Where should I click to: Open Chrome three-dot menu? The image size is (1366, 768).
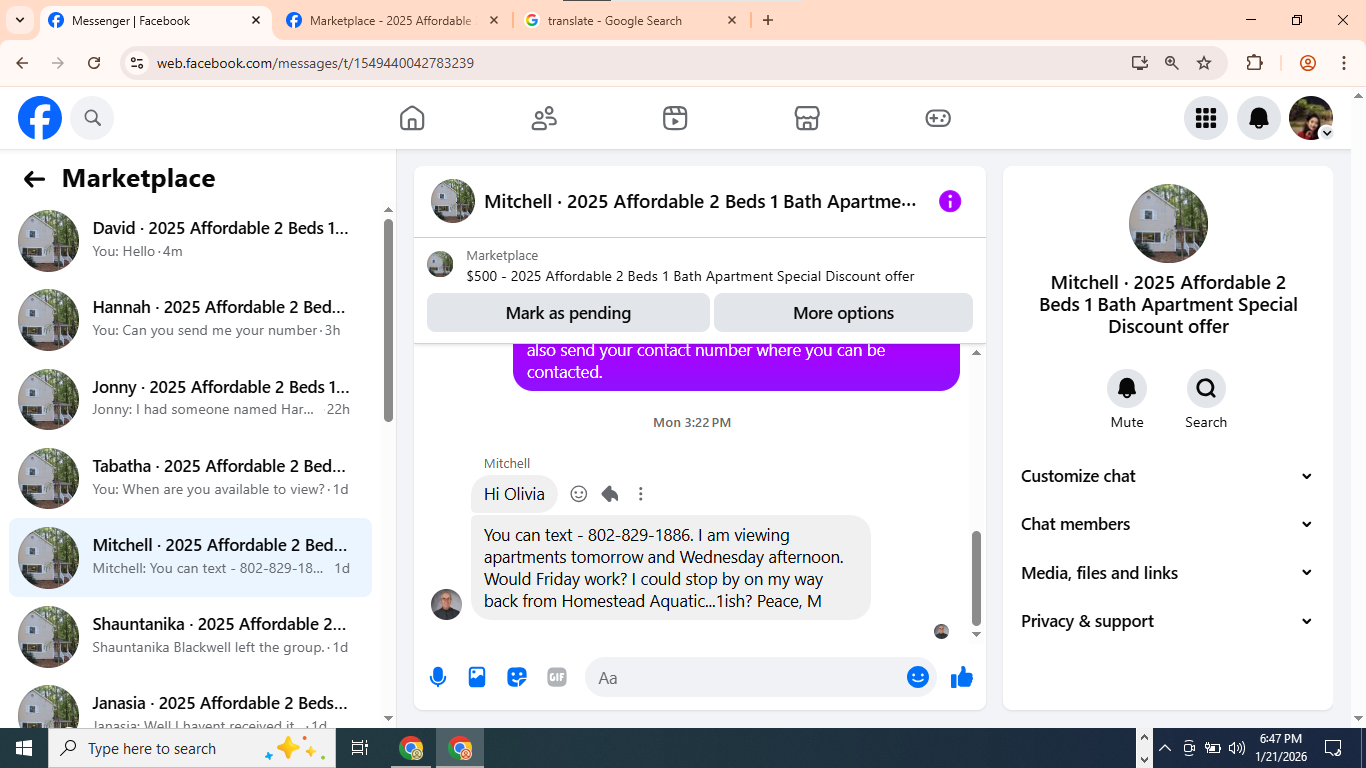click(1343, 63)
